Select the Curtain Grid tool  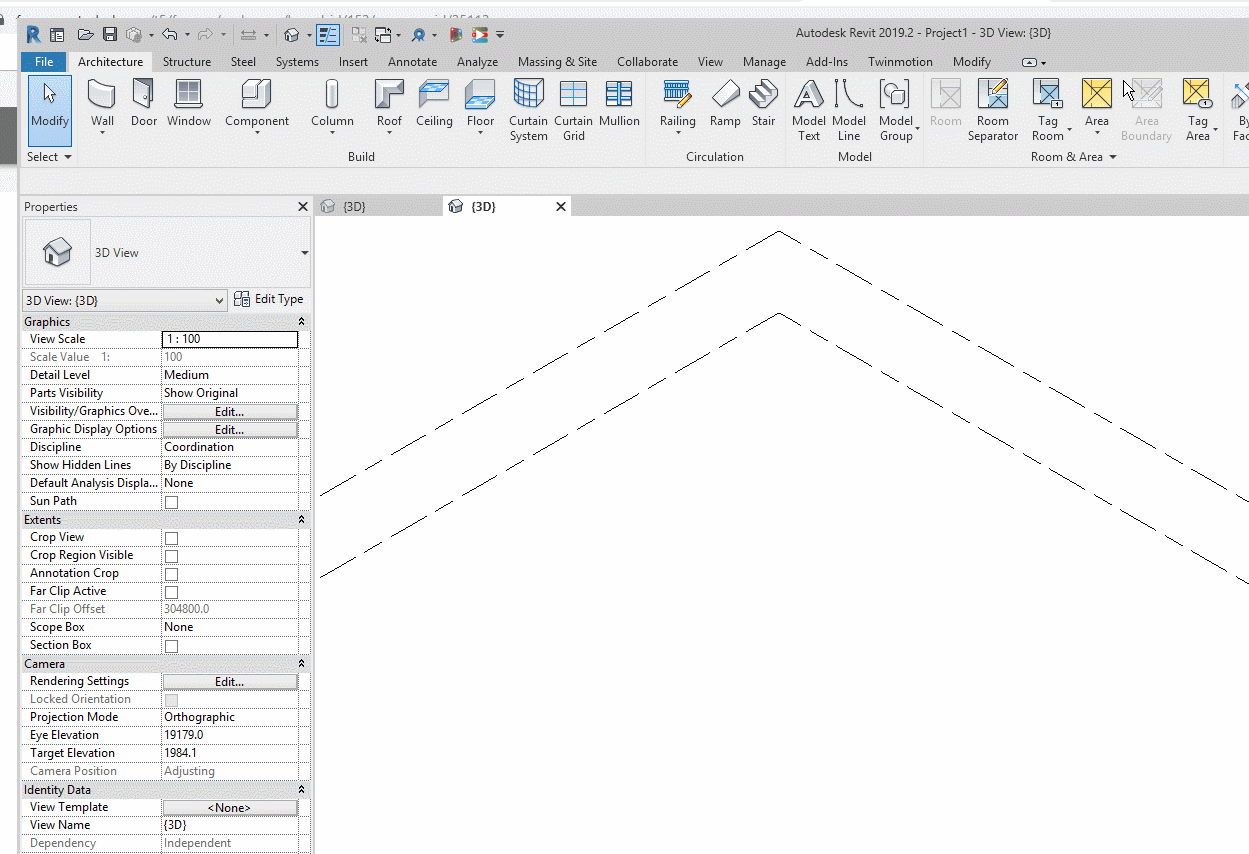pos(573,110)
